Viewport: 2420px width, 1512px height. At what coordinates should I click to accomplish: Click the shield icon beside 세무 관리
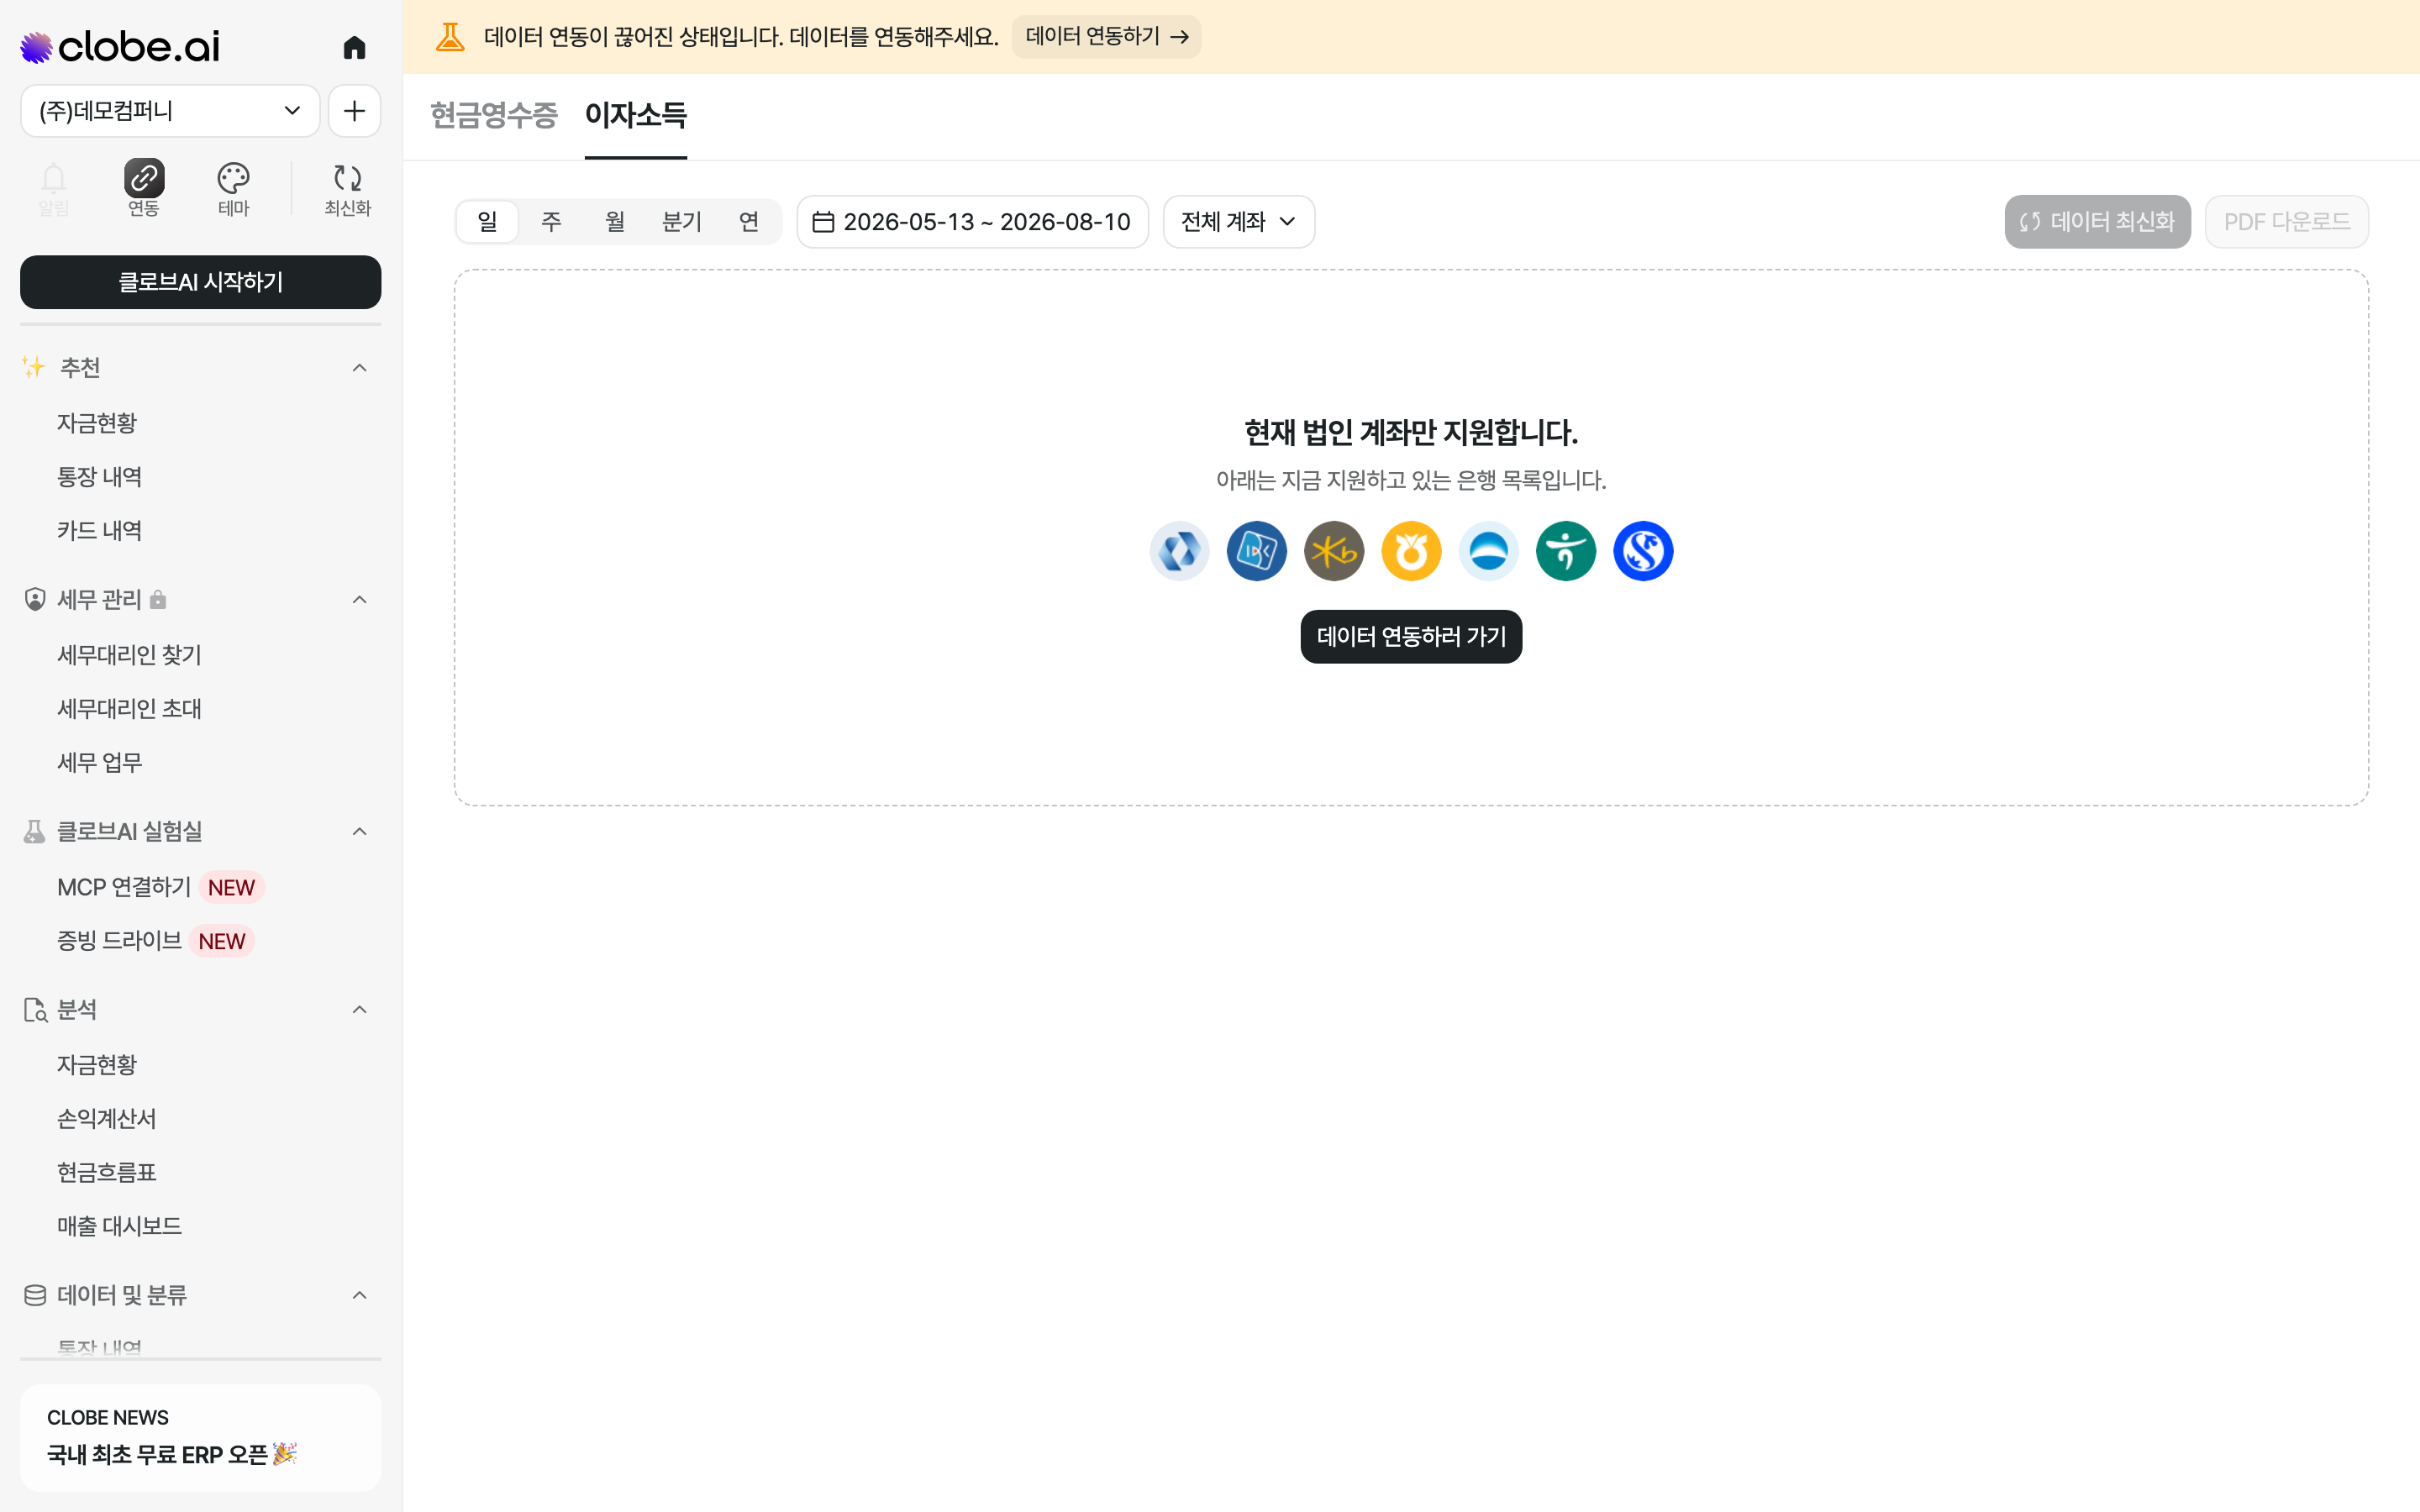(x=35, y=600)
